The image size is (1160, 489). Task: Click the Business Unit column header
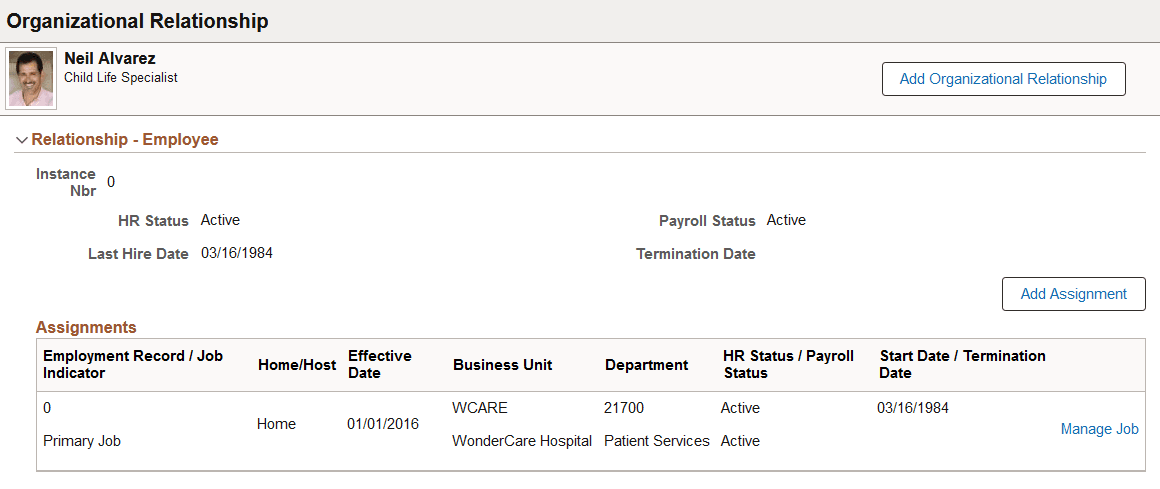(503, 365)
